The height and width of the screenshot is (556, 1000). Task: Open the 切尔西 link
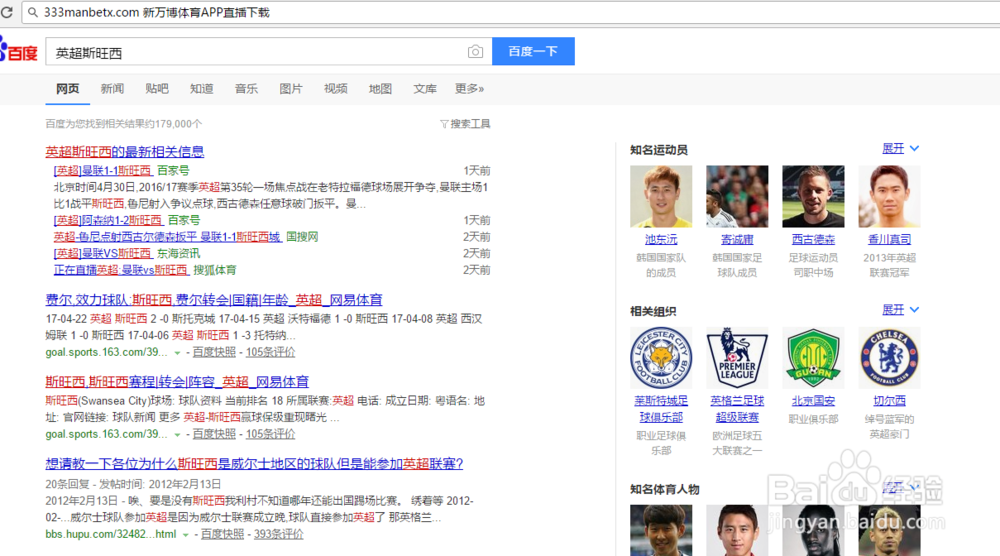(x=889, y=401)
